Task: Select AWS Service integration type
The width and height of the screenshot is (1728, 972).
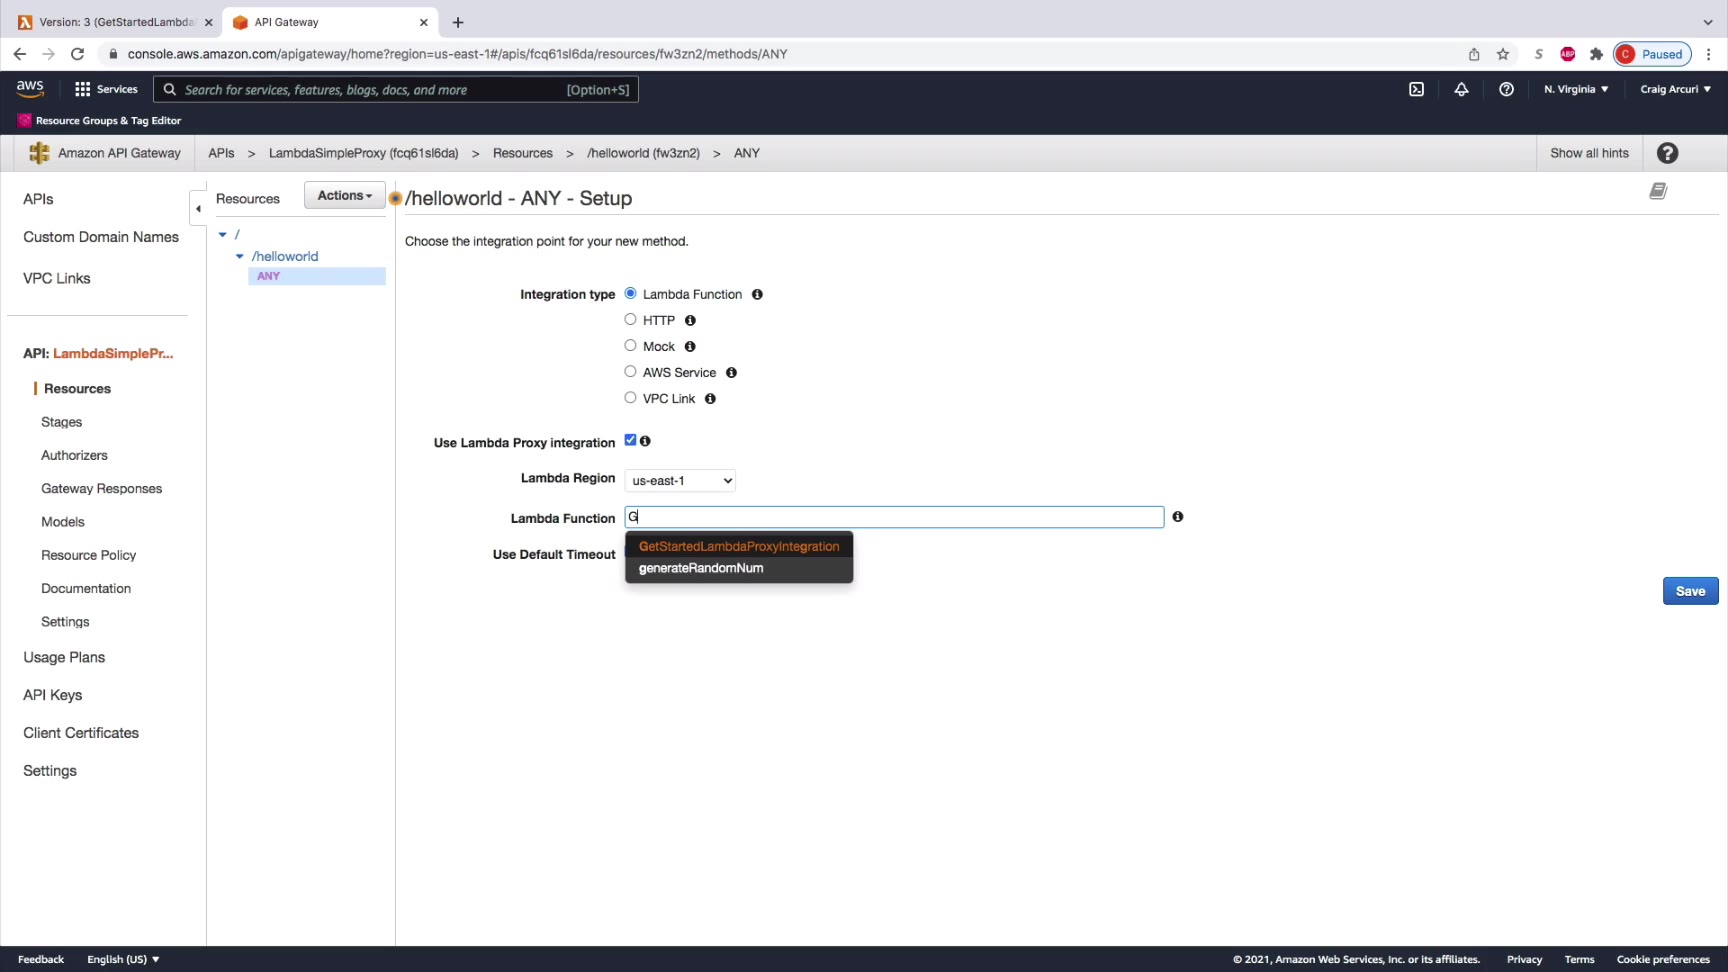Action: tap(630, 371)
